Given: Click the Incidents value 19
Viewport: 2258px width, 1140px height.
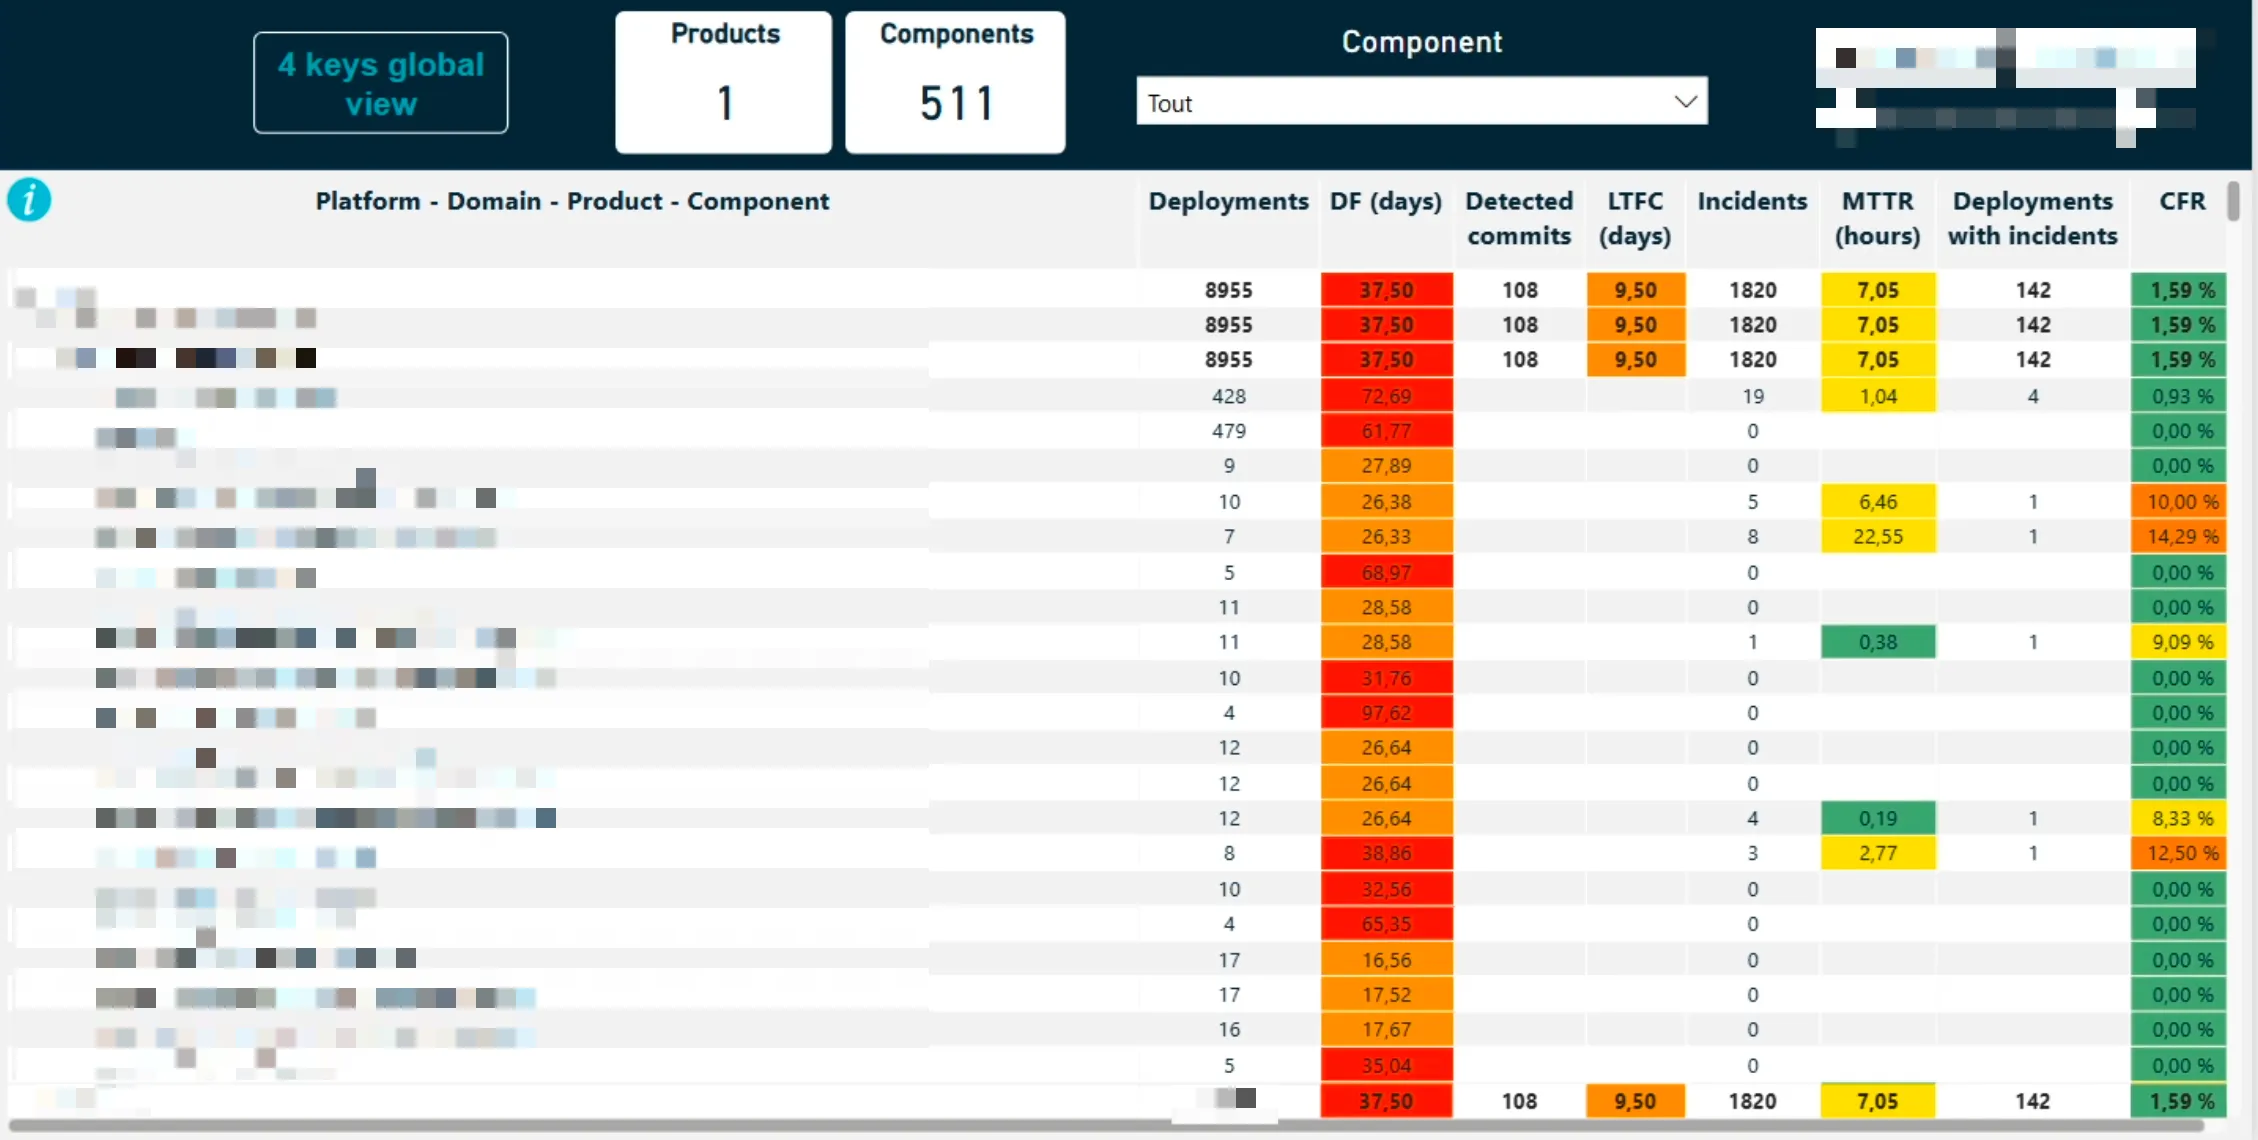Looking at the screenshot, I should (x=1752, y=396).
